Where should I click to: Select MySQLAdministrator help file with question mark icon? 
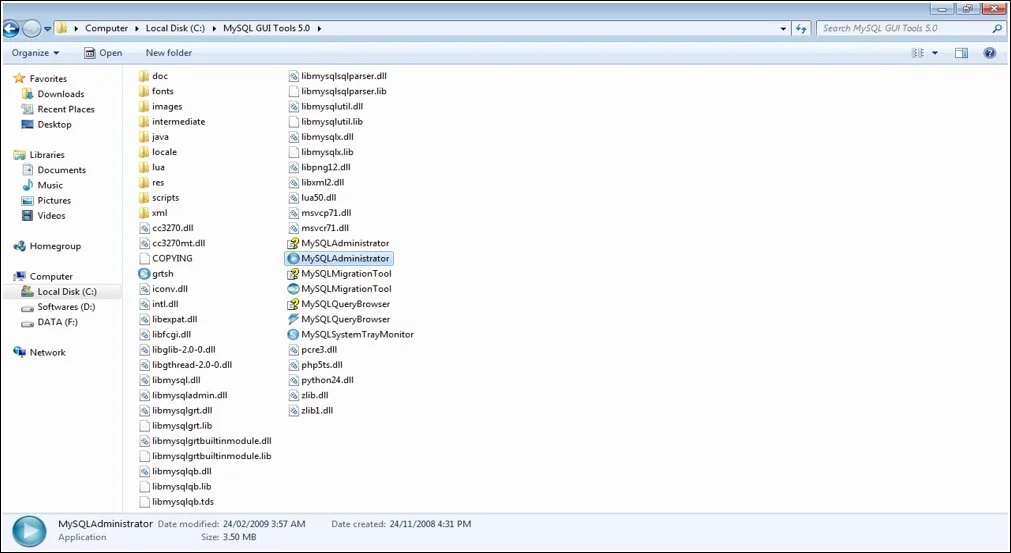click(339, 243)
